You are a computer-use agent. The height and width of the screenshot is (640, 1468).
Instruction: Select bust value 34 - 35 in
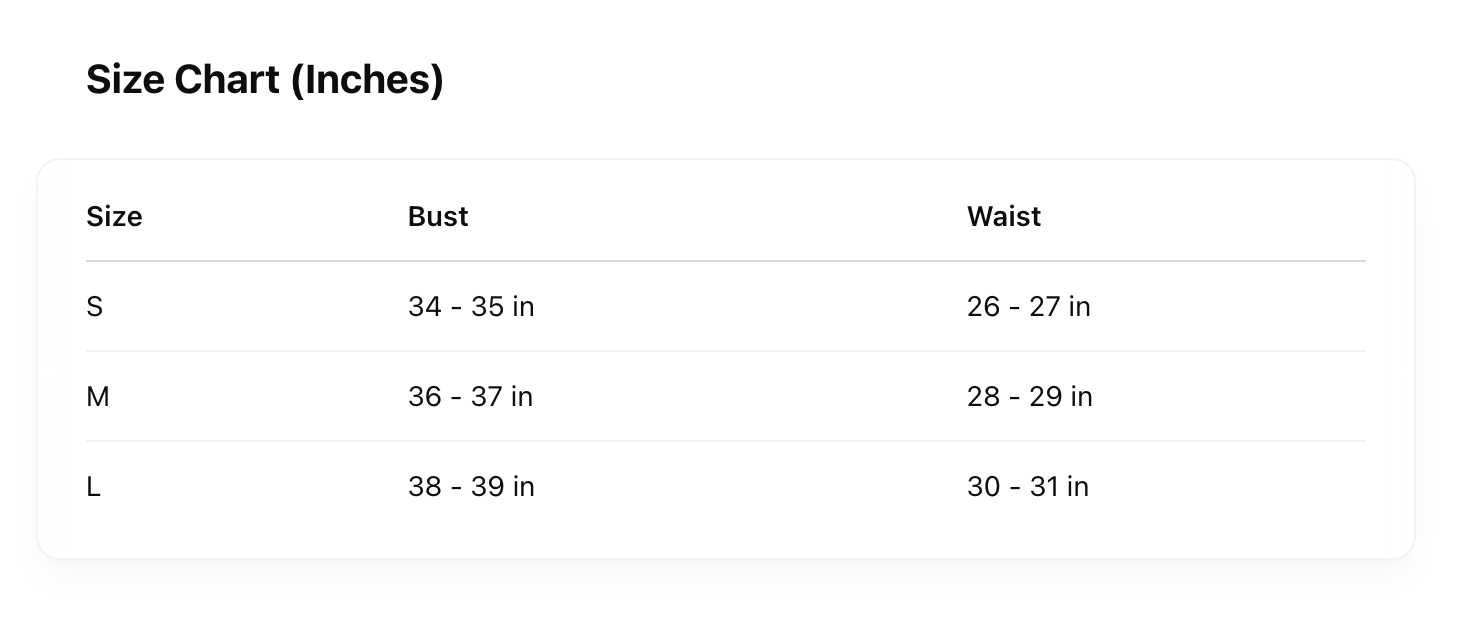click(x=471, y=307)
